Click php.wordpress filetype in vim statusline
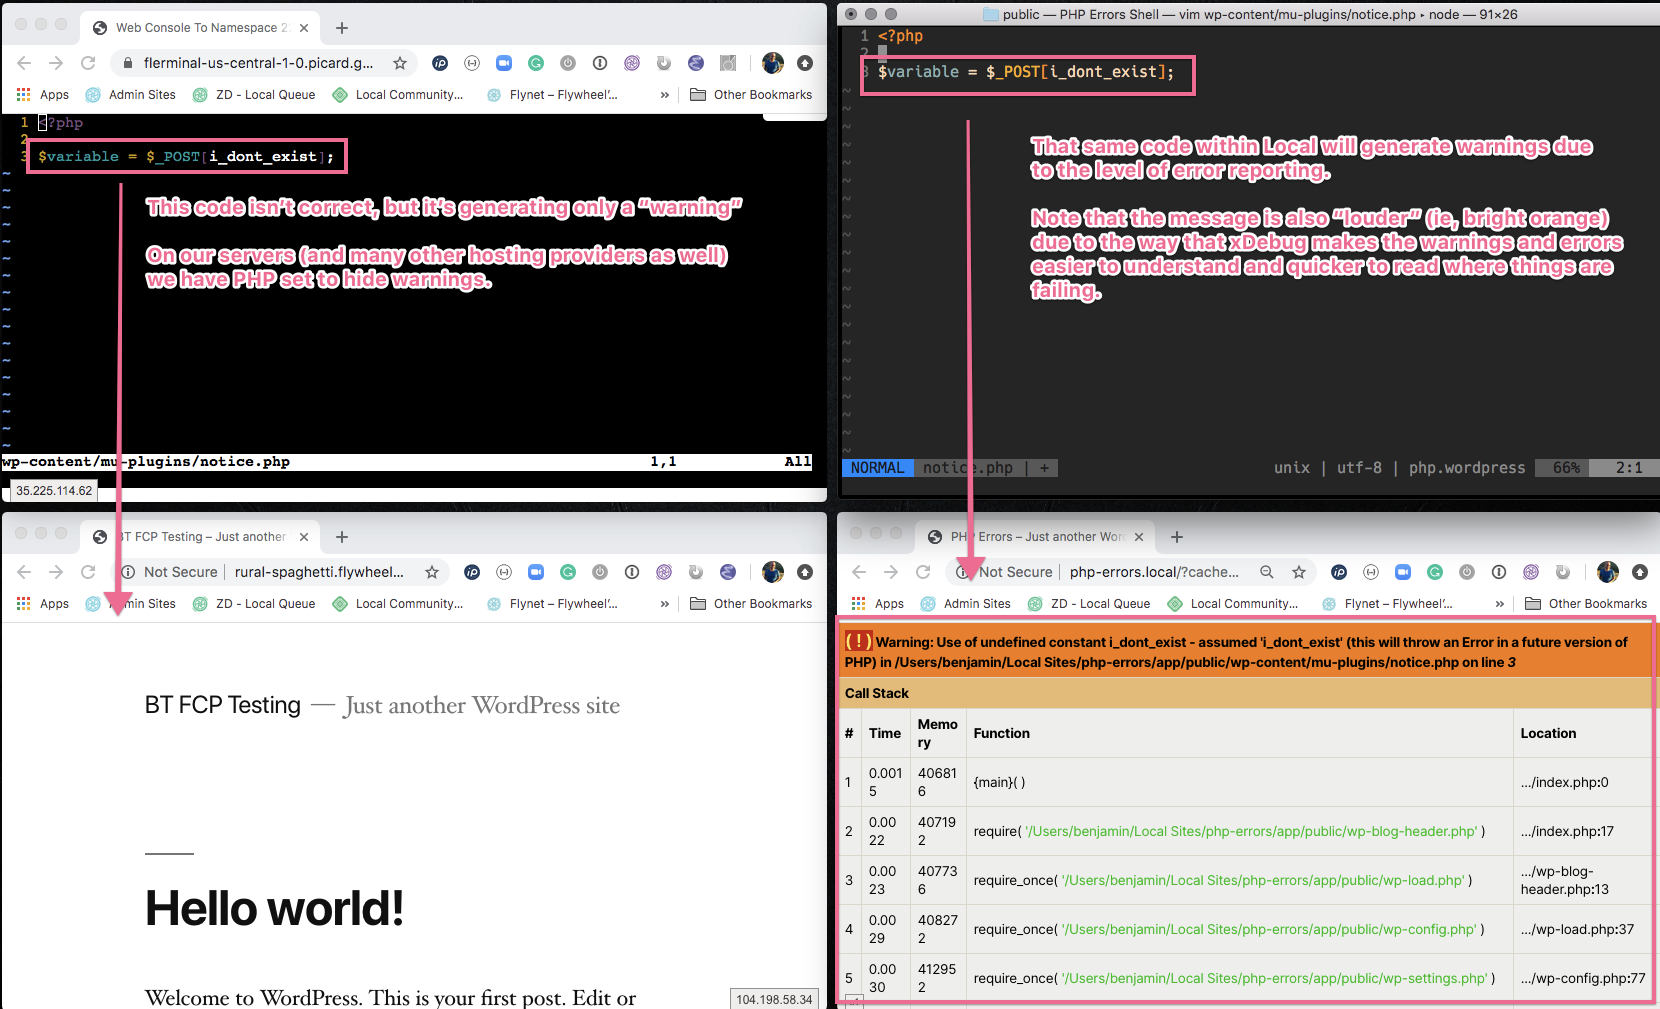 pyautogui.click(x=1467, y=468)
